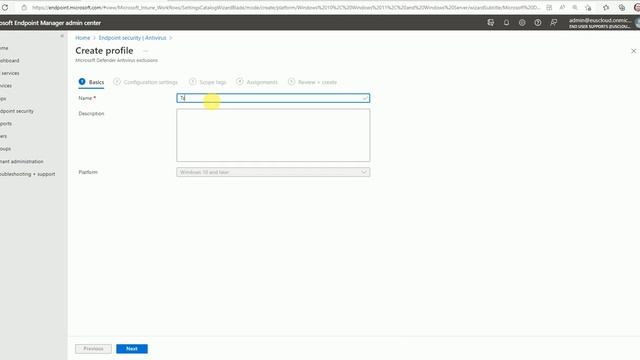Open the notifications bell icon

(x=506, y=23)
